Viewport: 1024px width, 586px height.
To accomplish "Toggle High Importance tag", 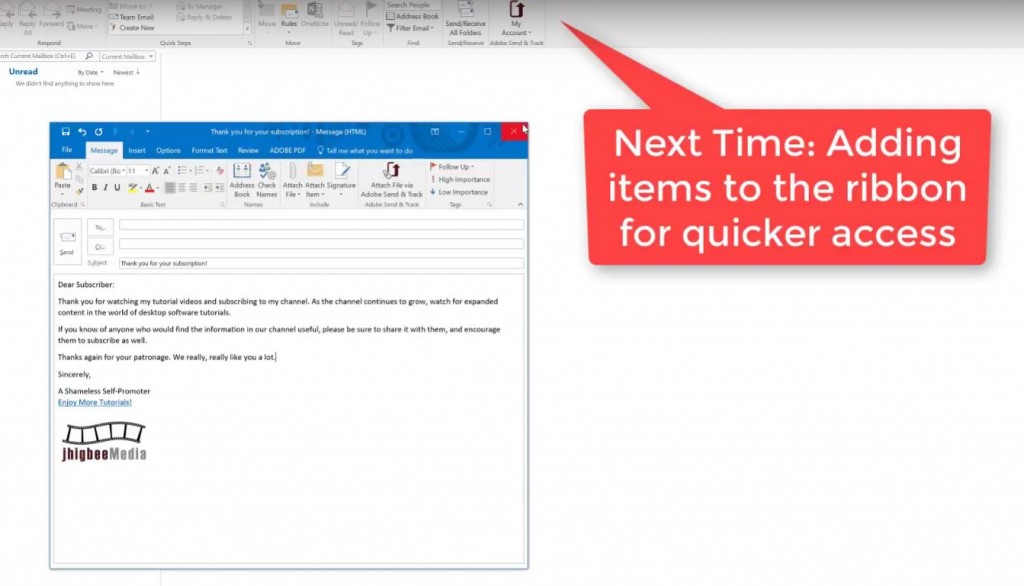I will [460, 180].
